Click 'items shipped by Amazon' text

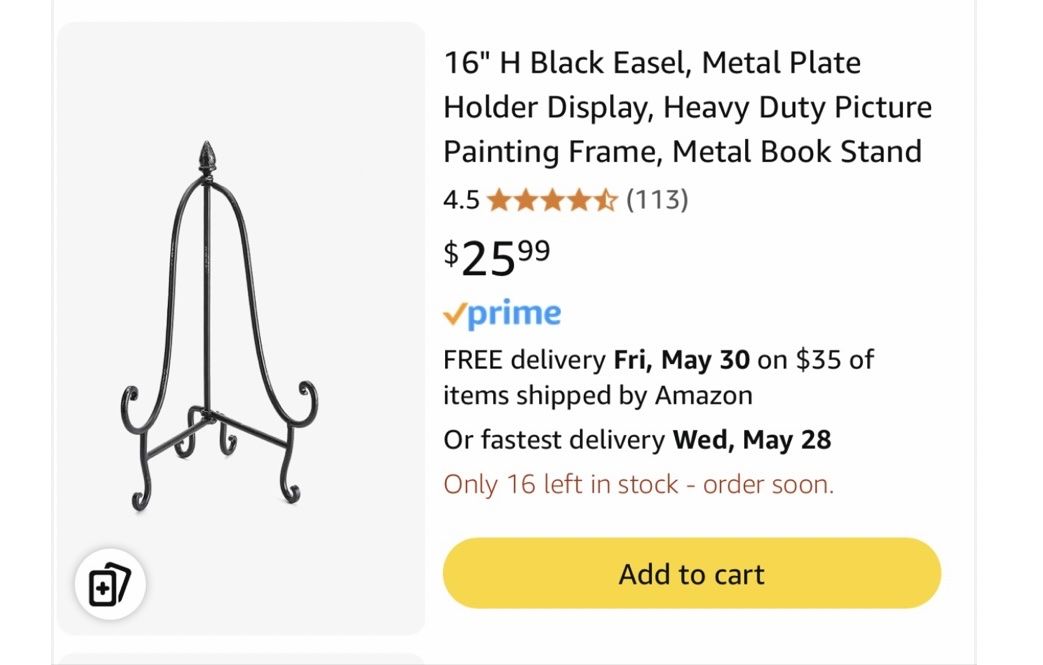598,396
